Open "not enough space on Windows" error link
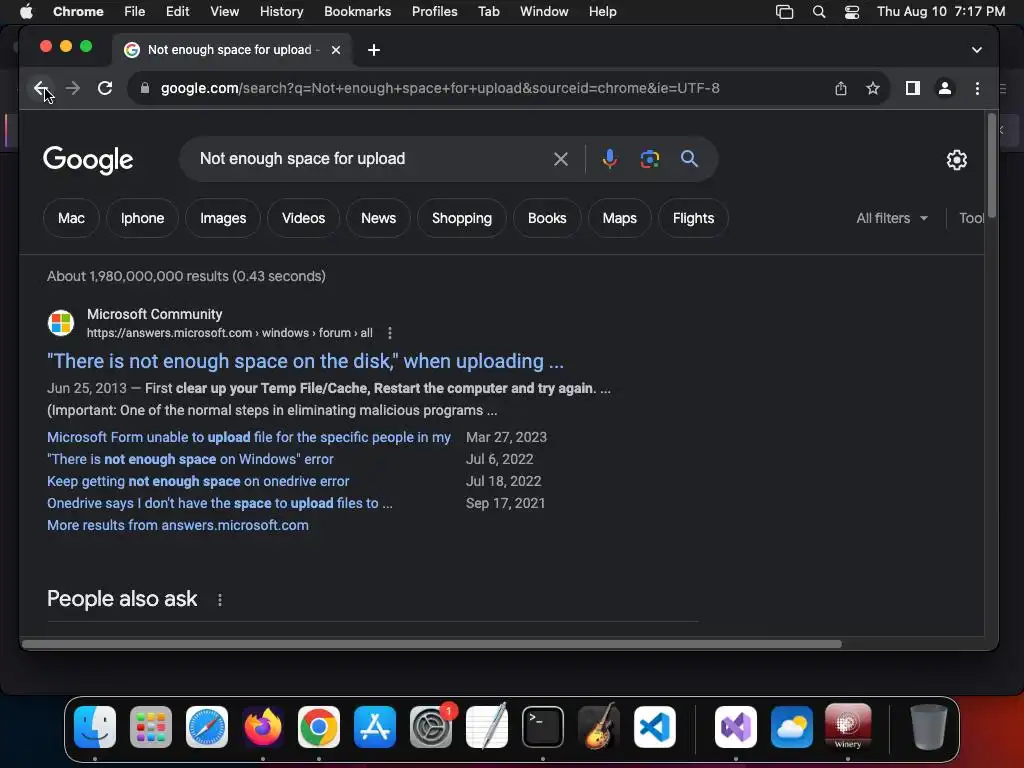 (x=190, y=459)
